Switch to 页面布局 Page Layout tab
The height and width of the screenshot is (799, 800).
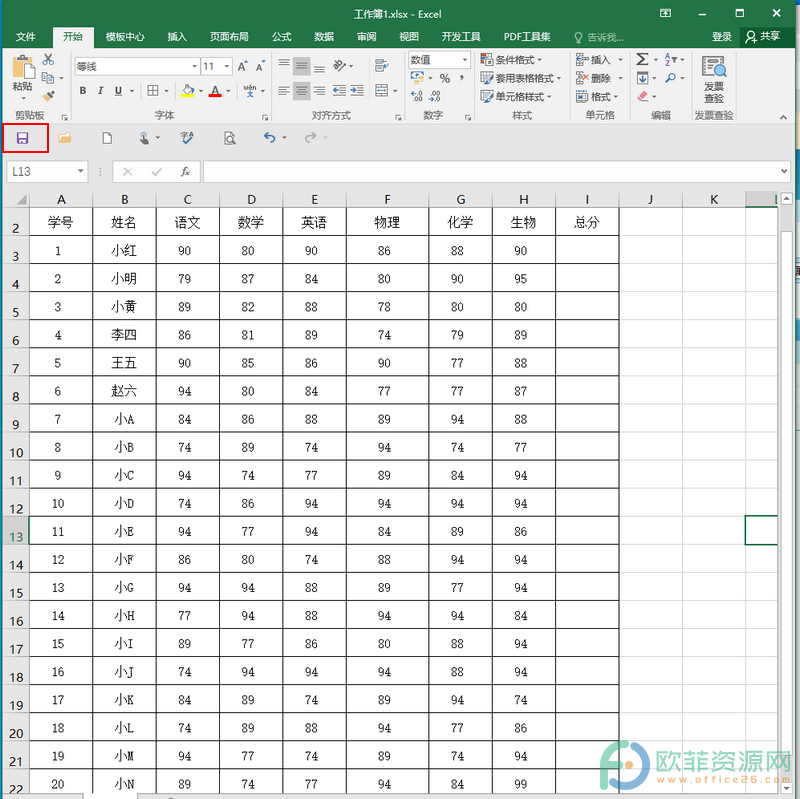coord(229,37)
